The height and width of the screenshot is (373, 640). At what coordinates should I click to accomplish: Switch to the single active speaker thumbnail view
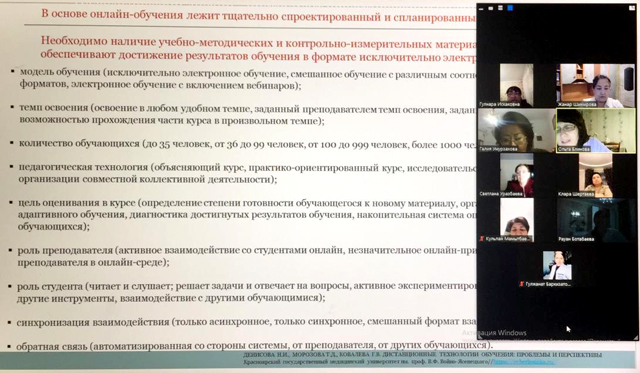click(491, 8)
